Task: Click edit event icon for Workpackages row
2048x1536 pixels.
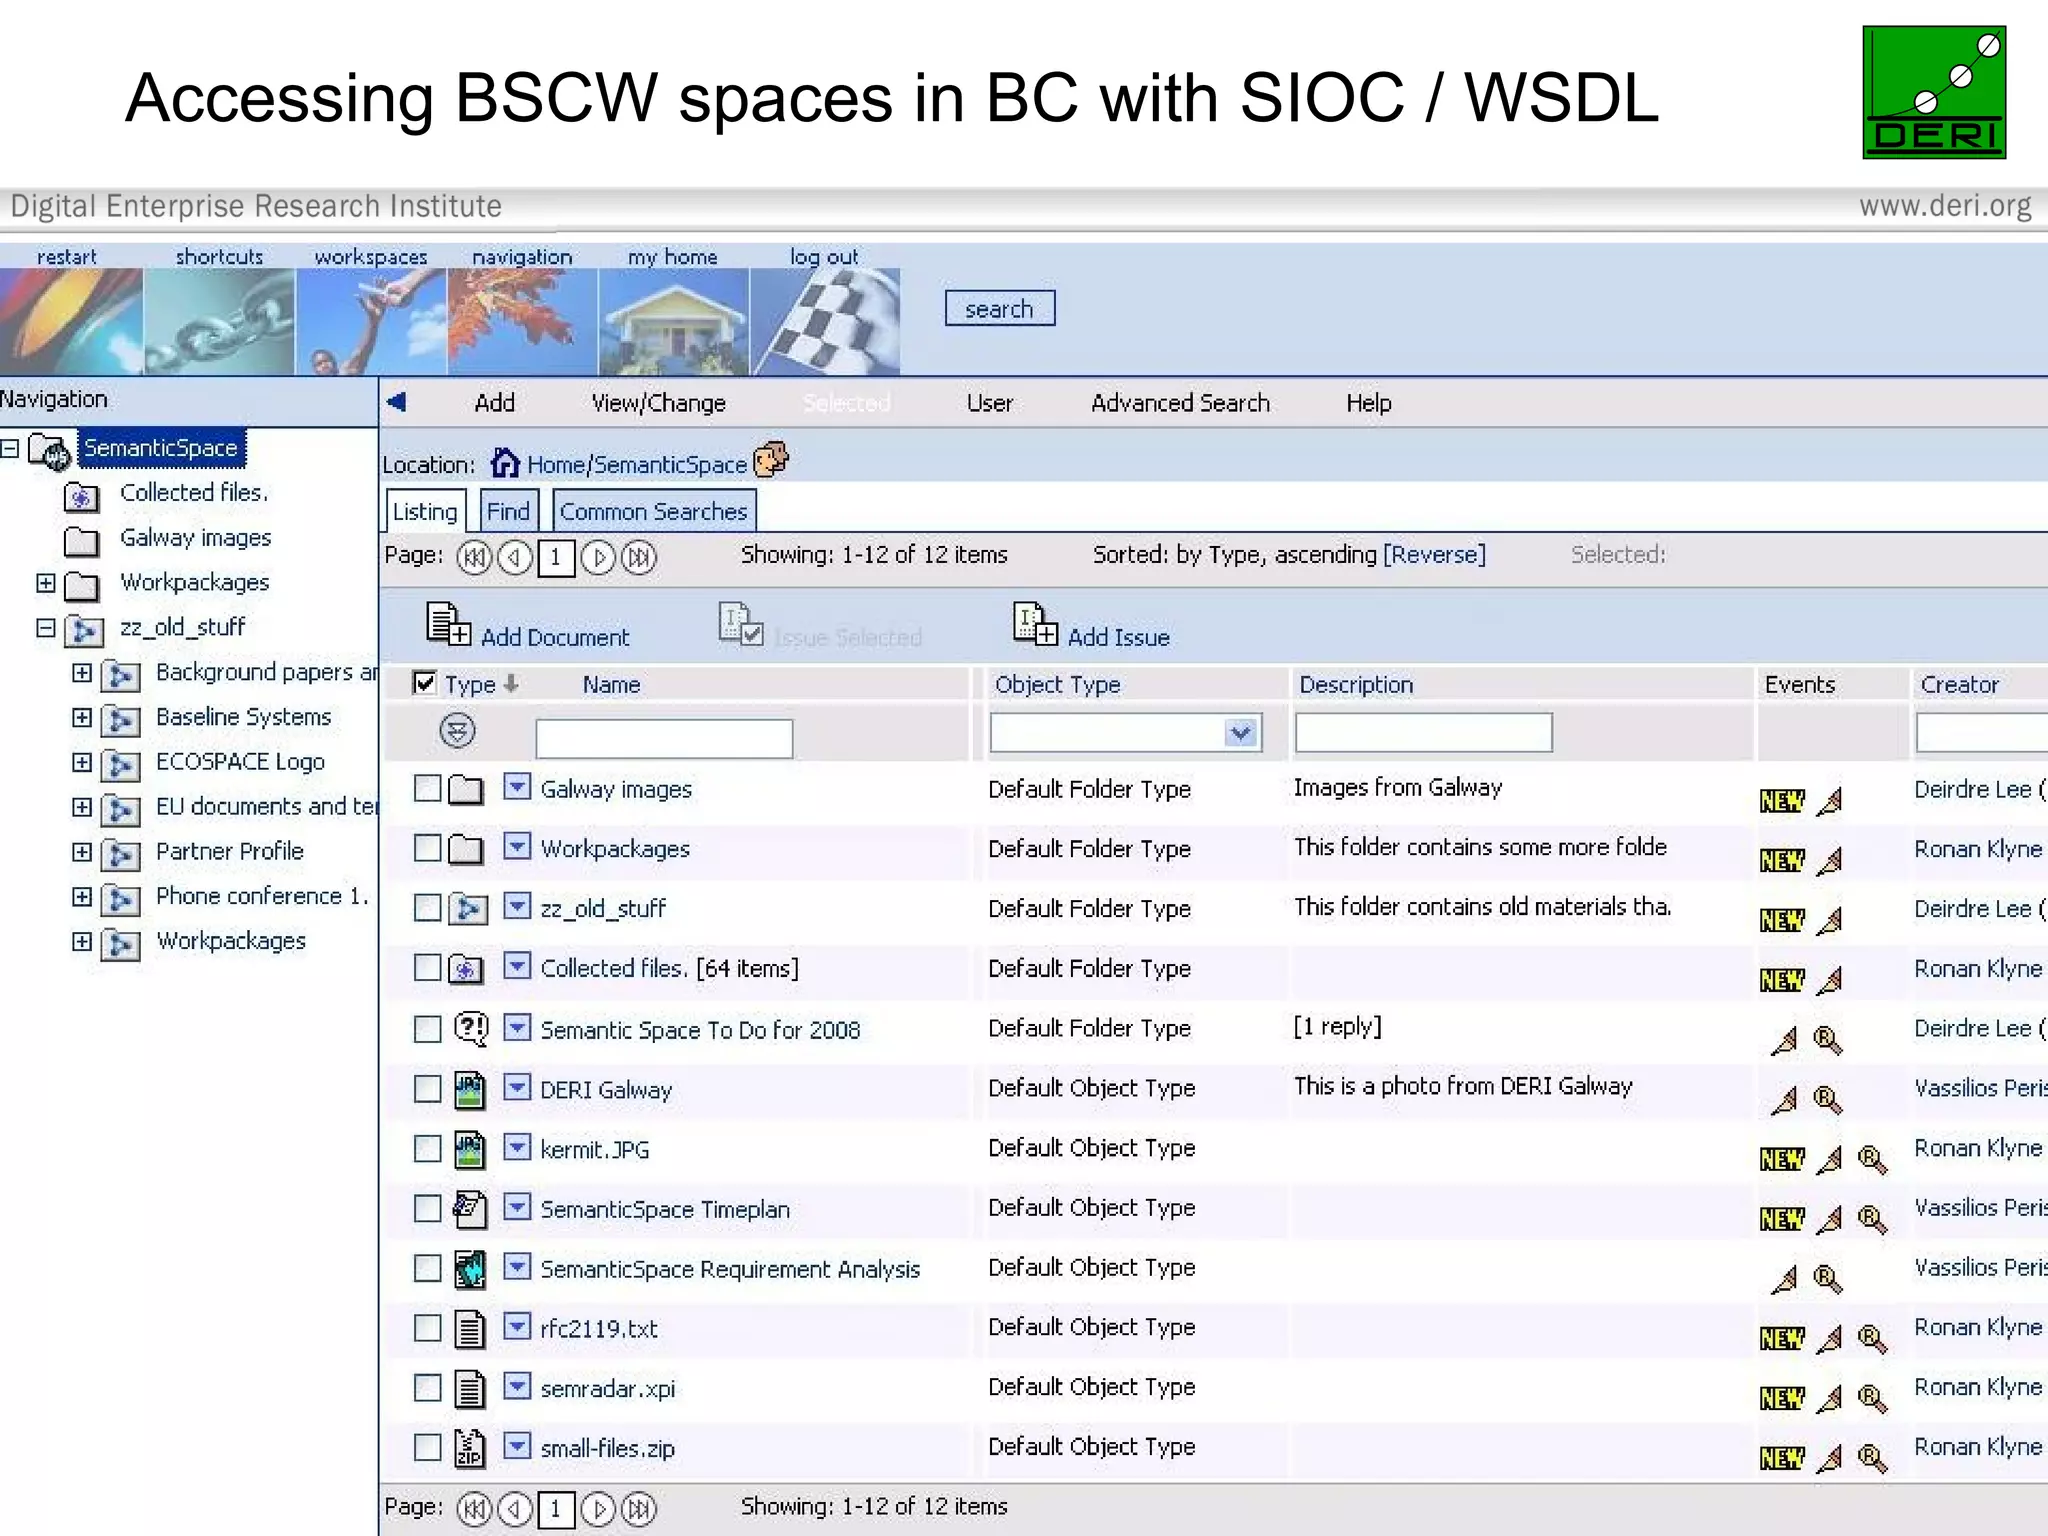Action: pyautogui.click(x=1829, y=860)
